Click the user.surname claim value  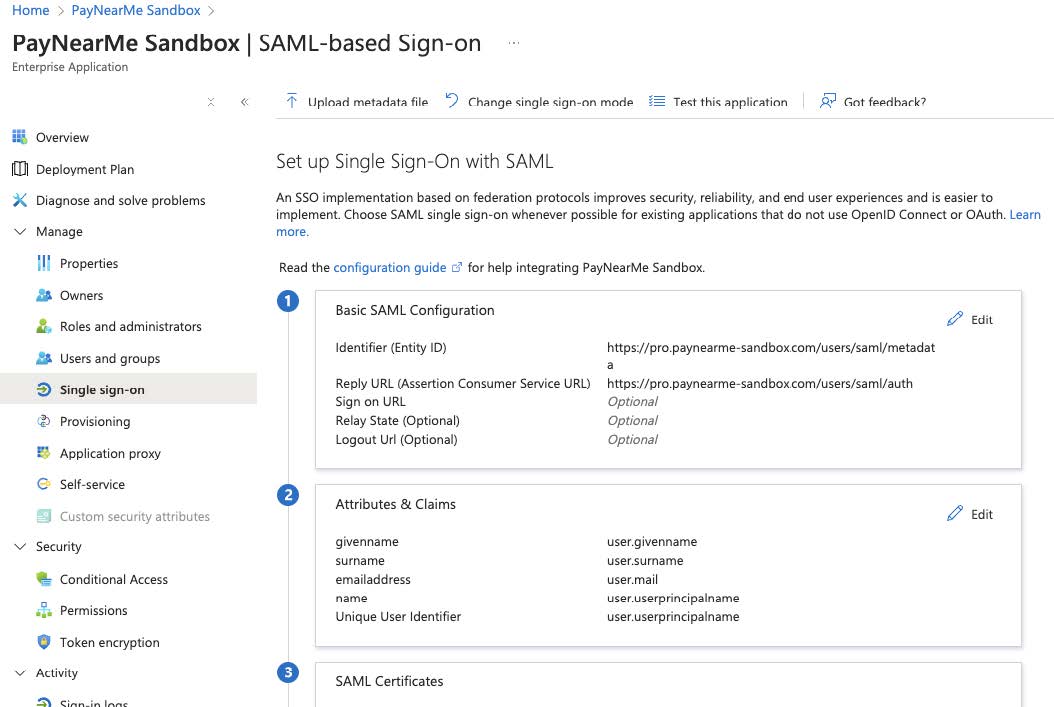[x=645, y=560]
